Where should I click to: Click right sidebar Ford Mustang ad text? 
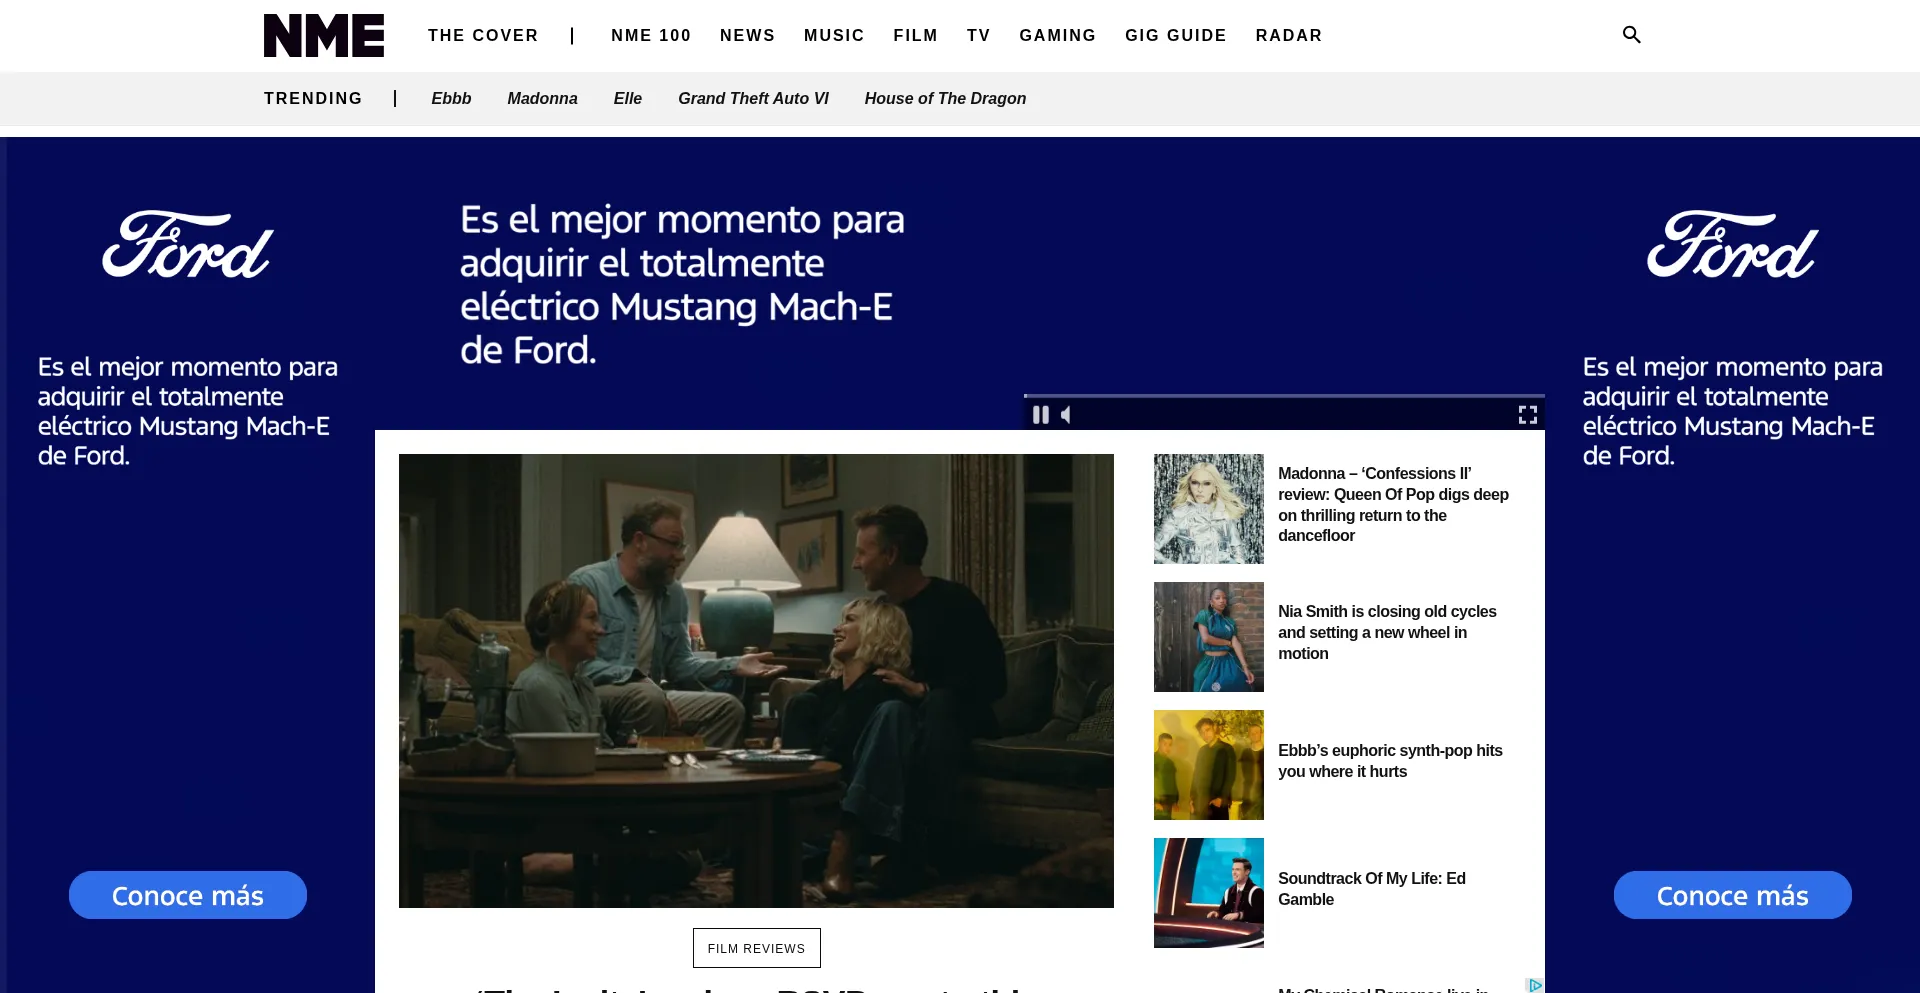[1732, 411]
